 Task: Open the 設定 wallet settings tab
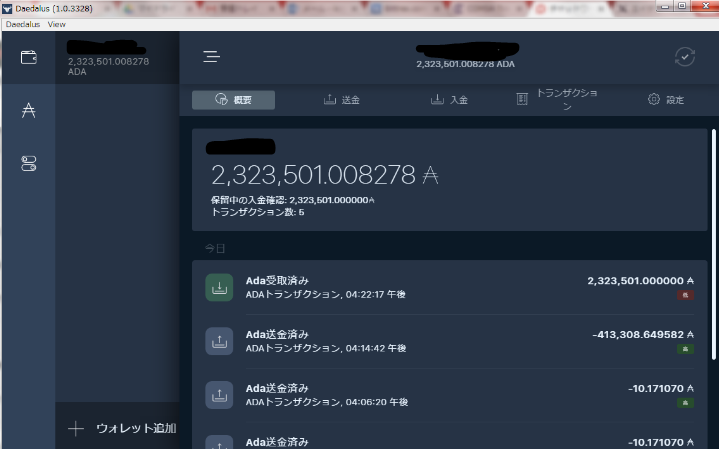point(666,100)
